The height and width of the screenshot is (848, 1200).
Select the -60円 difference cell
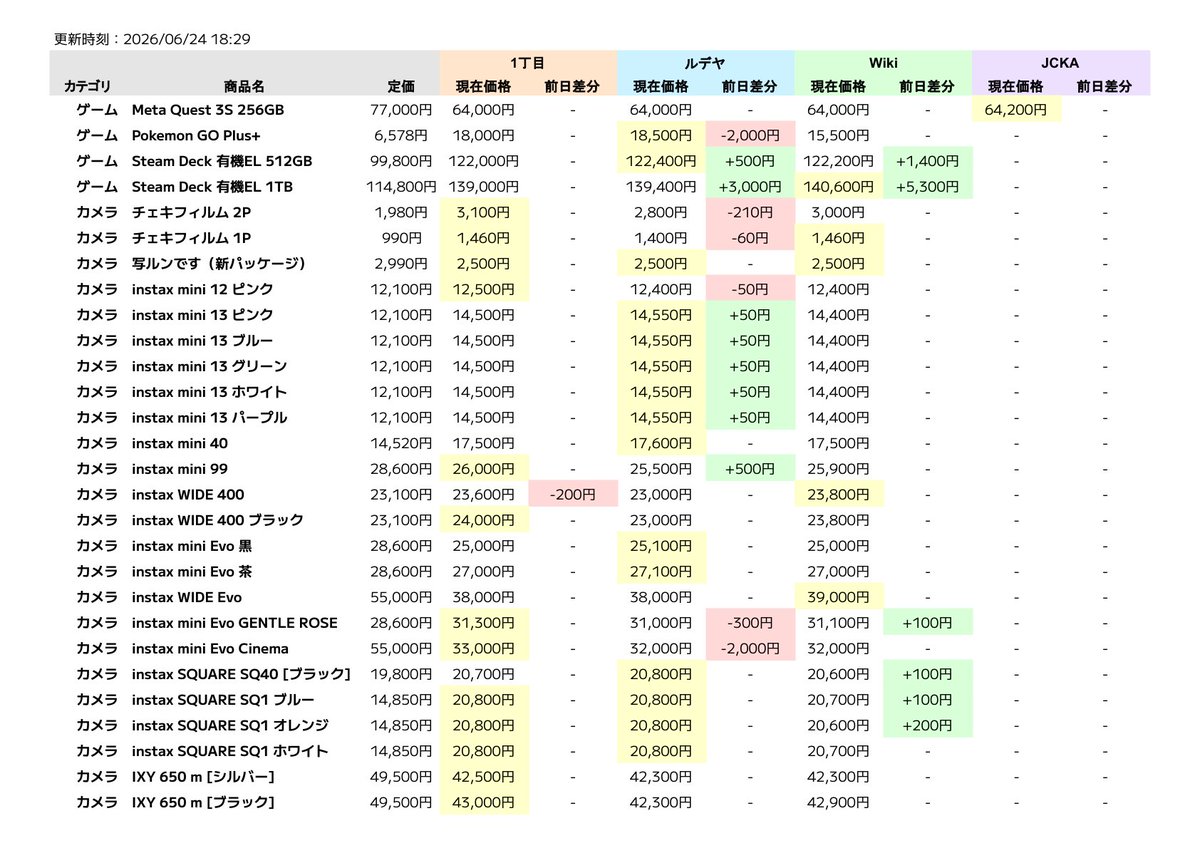tap(750, 238)
